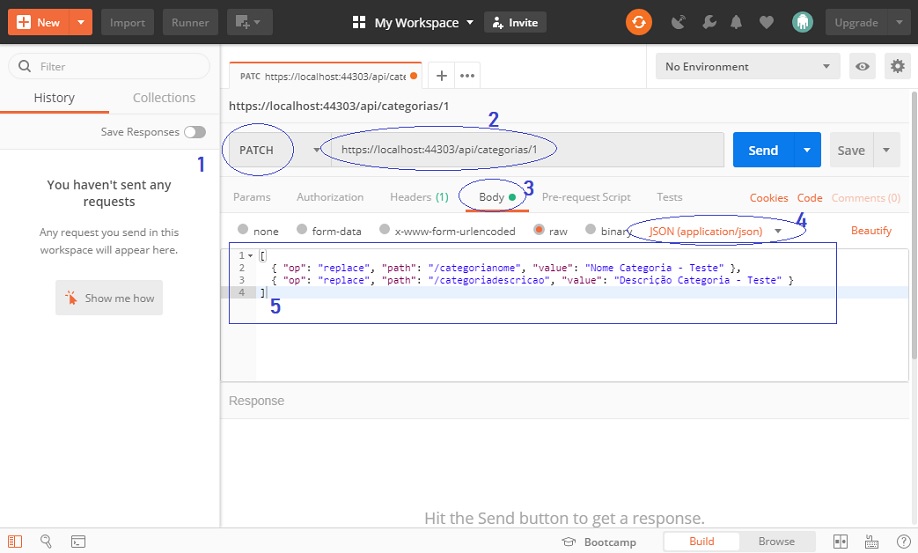918x553 pixels.
Task: Open the Code link
Action: click(x=810, y=198)
